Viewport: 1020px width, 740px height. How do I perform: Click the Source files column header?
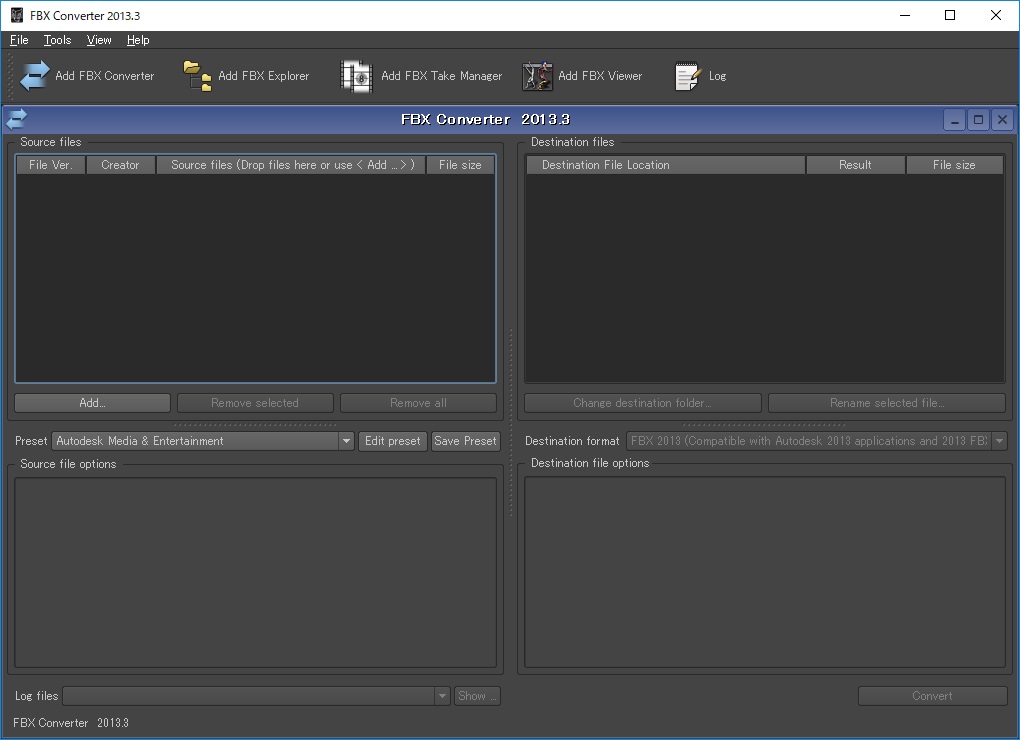pyautogui.click(x=291, y=165)
